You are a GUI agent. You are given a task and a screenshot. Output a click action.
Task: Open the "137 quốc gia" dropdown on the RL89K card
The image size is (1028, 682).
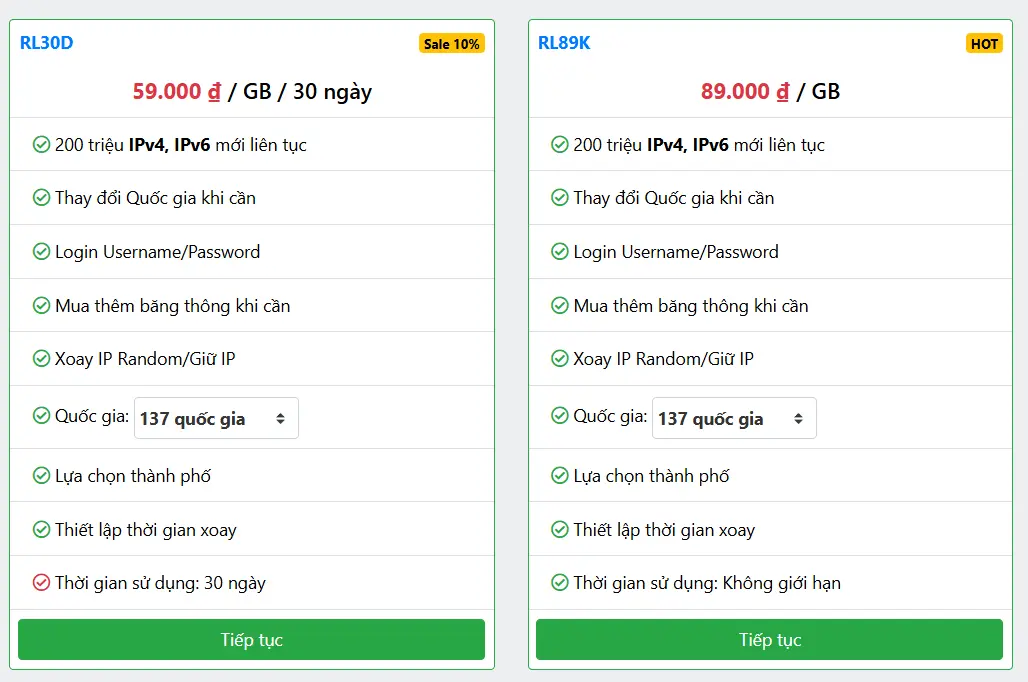click(x=734, y=418)
